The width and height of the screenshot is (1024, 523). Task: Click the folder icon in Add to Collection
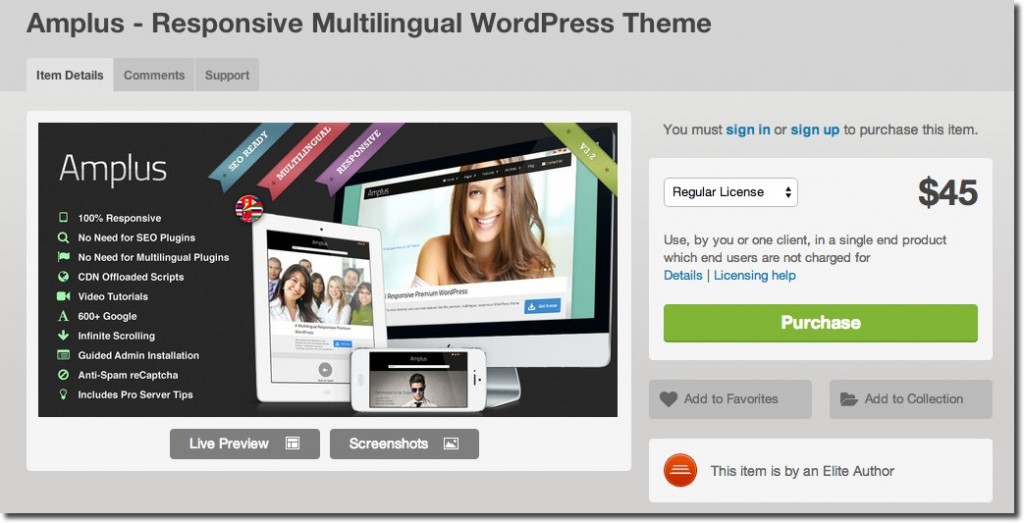[x=848, y=399]
